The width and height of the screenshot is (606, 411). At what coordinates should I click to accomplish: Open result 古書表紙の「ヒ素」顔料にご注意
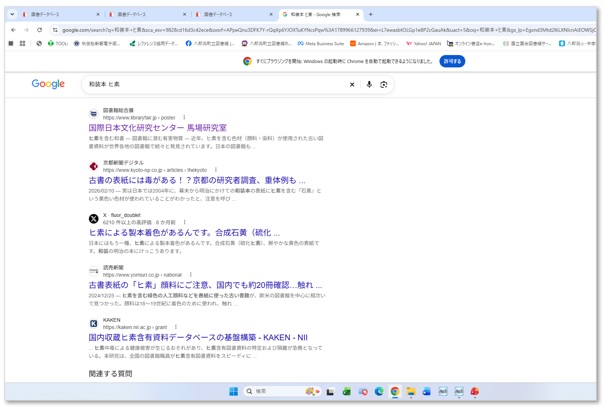coord(205,285)
